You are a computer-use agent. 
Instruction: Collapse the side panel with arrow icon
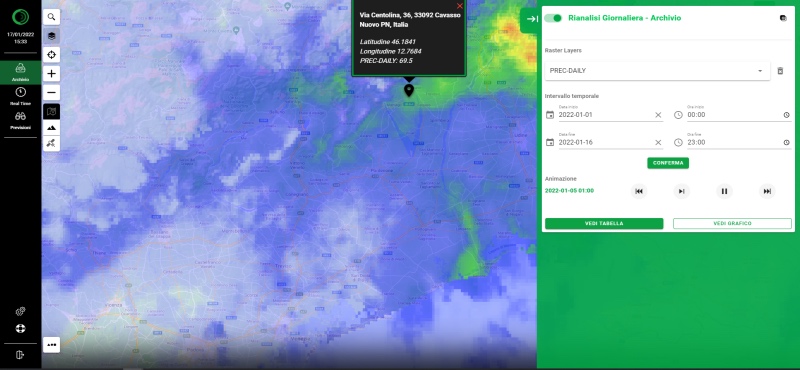(x=531, y=19)
